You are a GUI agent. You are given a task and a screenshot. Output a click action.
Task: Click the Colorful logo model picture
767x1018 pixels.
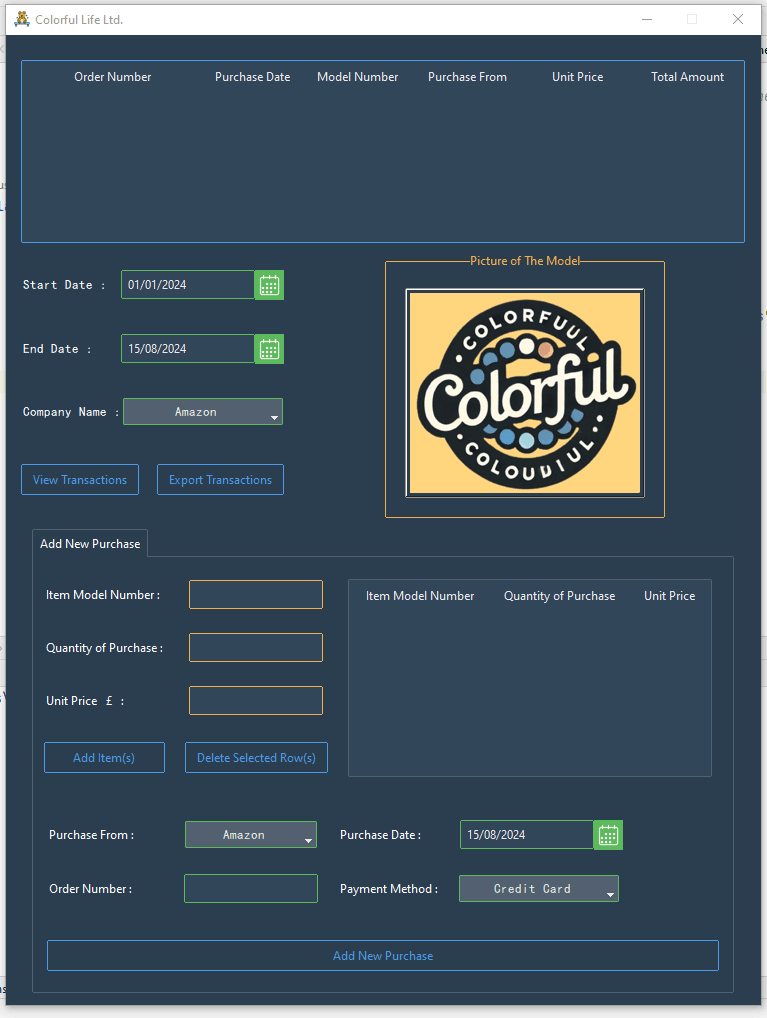coord(525,393)
